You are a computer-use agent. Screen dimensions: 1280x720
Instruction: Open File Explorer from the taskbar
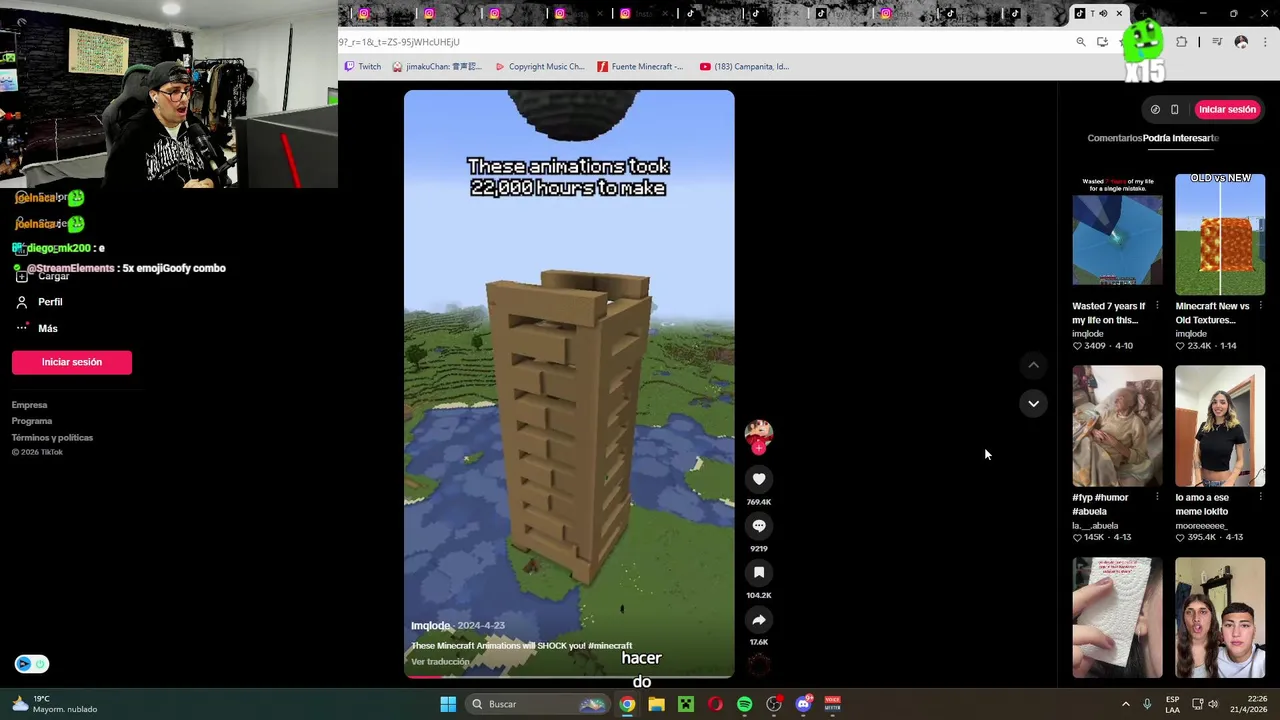(656, 704)
